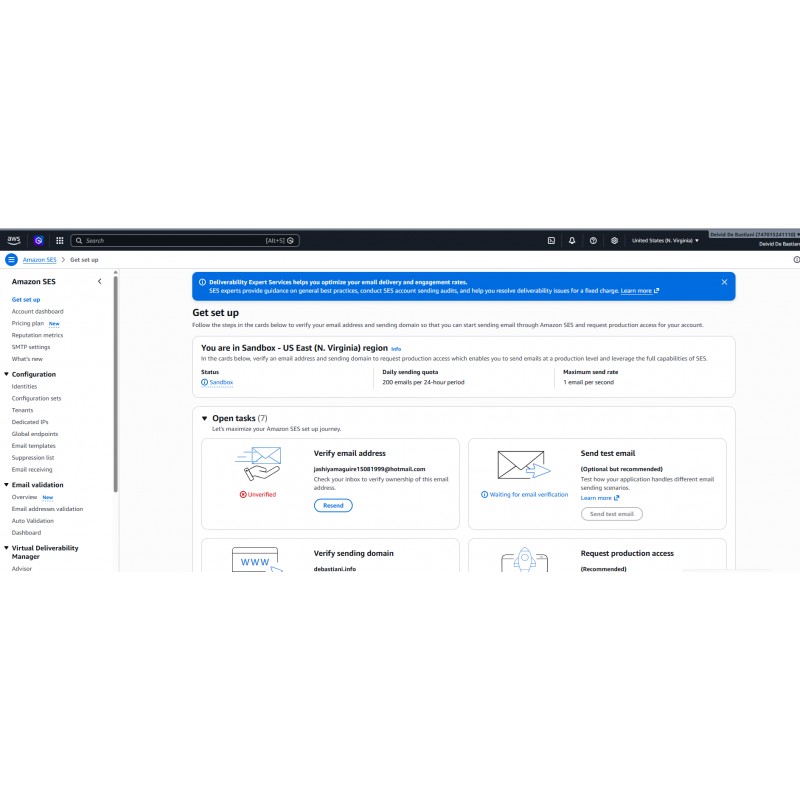Image resolution: width=800 pixels, height=800 pixels.
Task: Open Info link beside Sandbox region heading
Action: pyautogui.click(x=396, y=349)
